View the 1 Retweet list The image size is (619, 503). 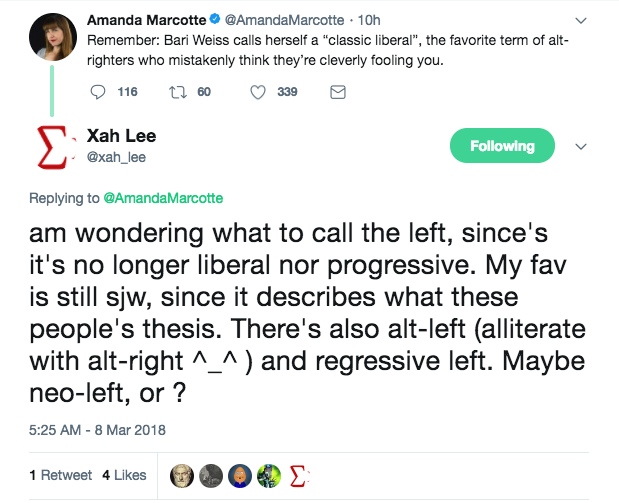(x=61, y=475)
